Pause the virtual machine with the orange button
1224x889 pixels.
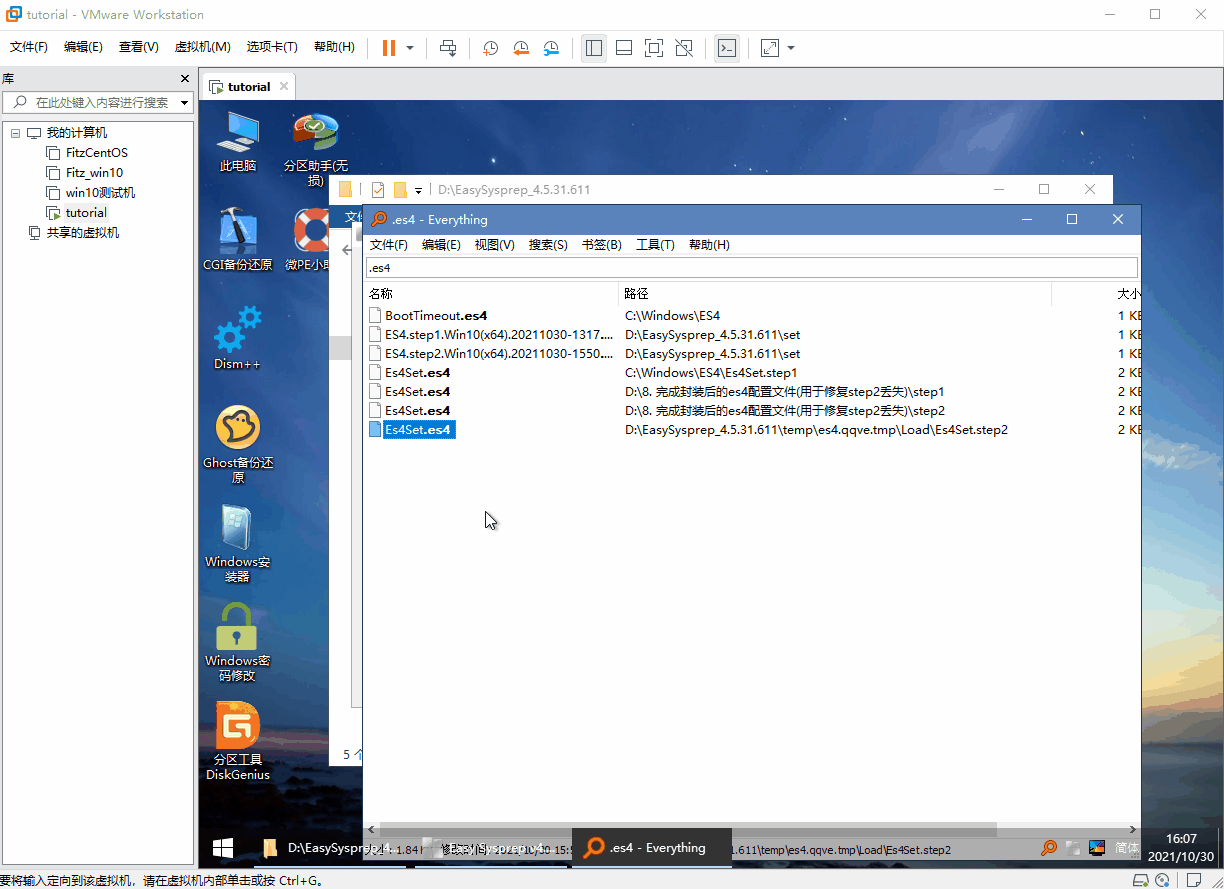click(388, 48)
